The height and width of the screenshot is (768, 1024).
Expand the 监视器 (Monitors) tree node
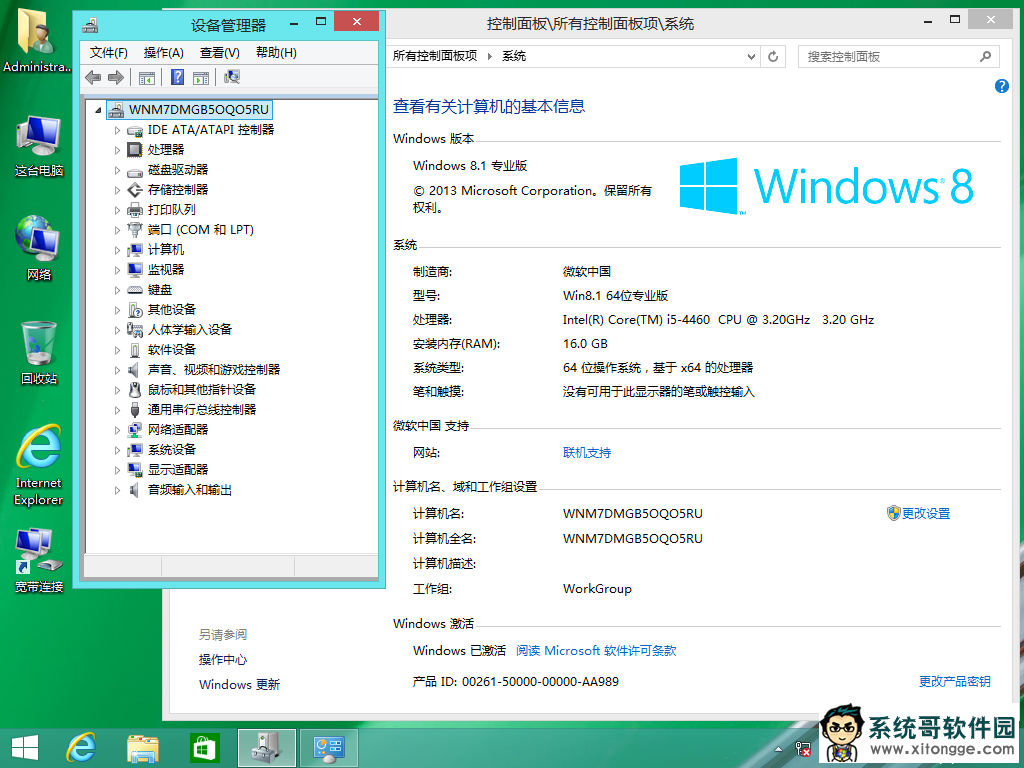point(118,270)
